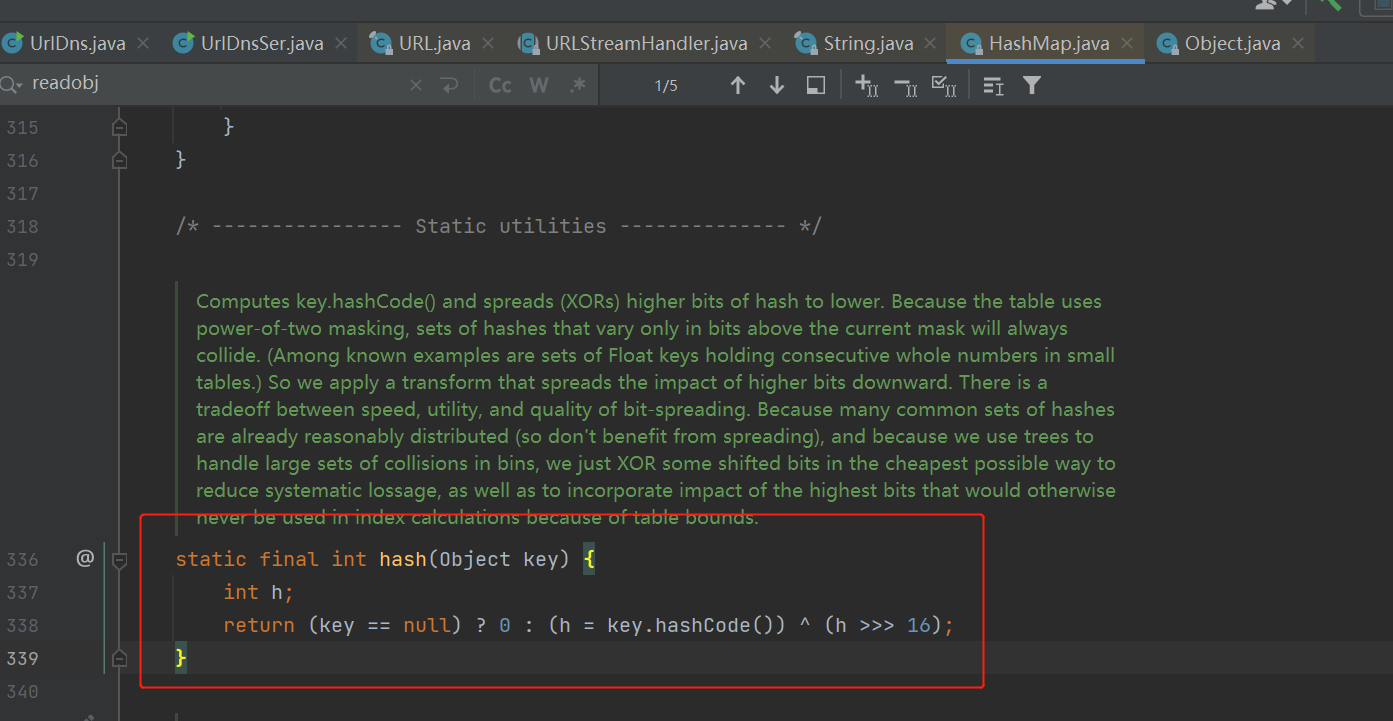Viewport: 1393px width, 721px height.
Task: Click the rendered doc comment about key.hashCode()
Action: pyautogui.click(x=655, y=409)
